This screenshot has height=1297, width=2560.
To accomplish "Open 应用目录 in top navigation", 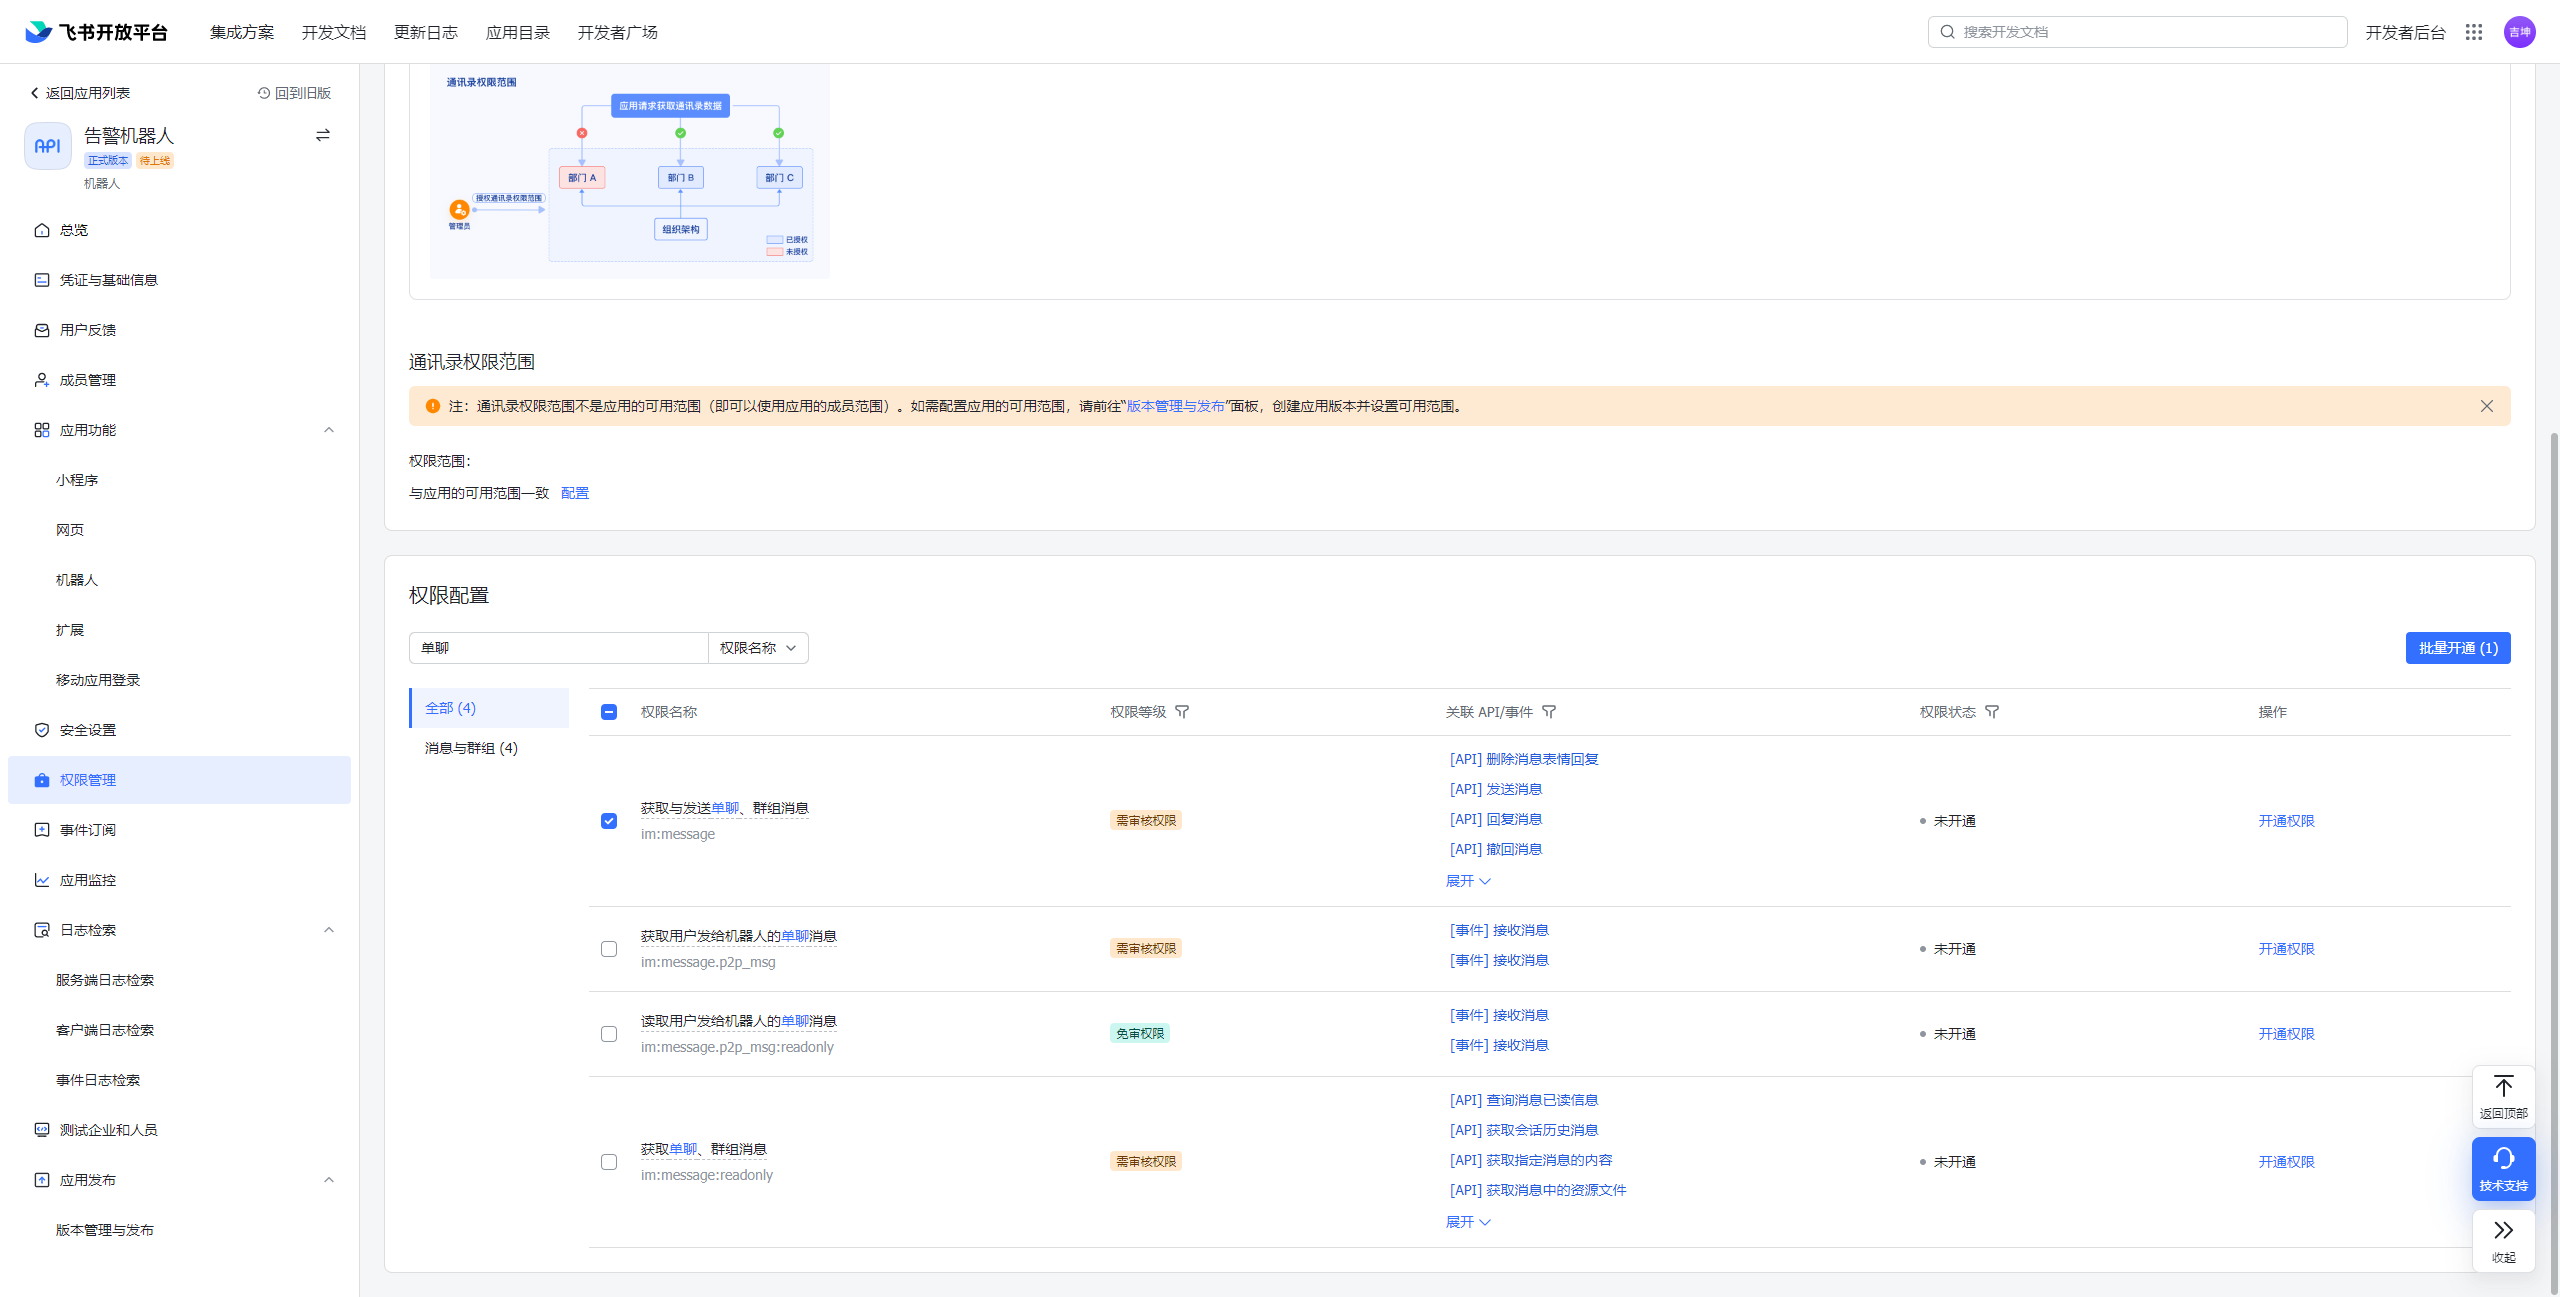I will (x=518, y=32).
